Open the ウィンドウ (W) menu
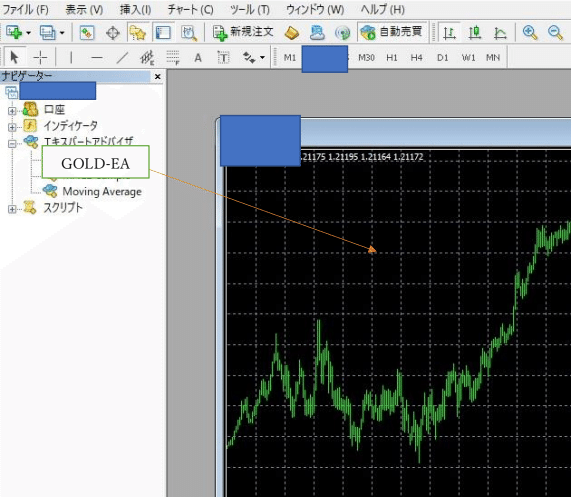The image size is (575, 497). coord(315,9)
